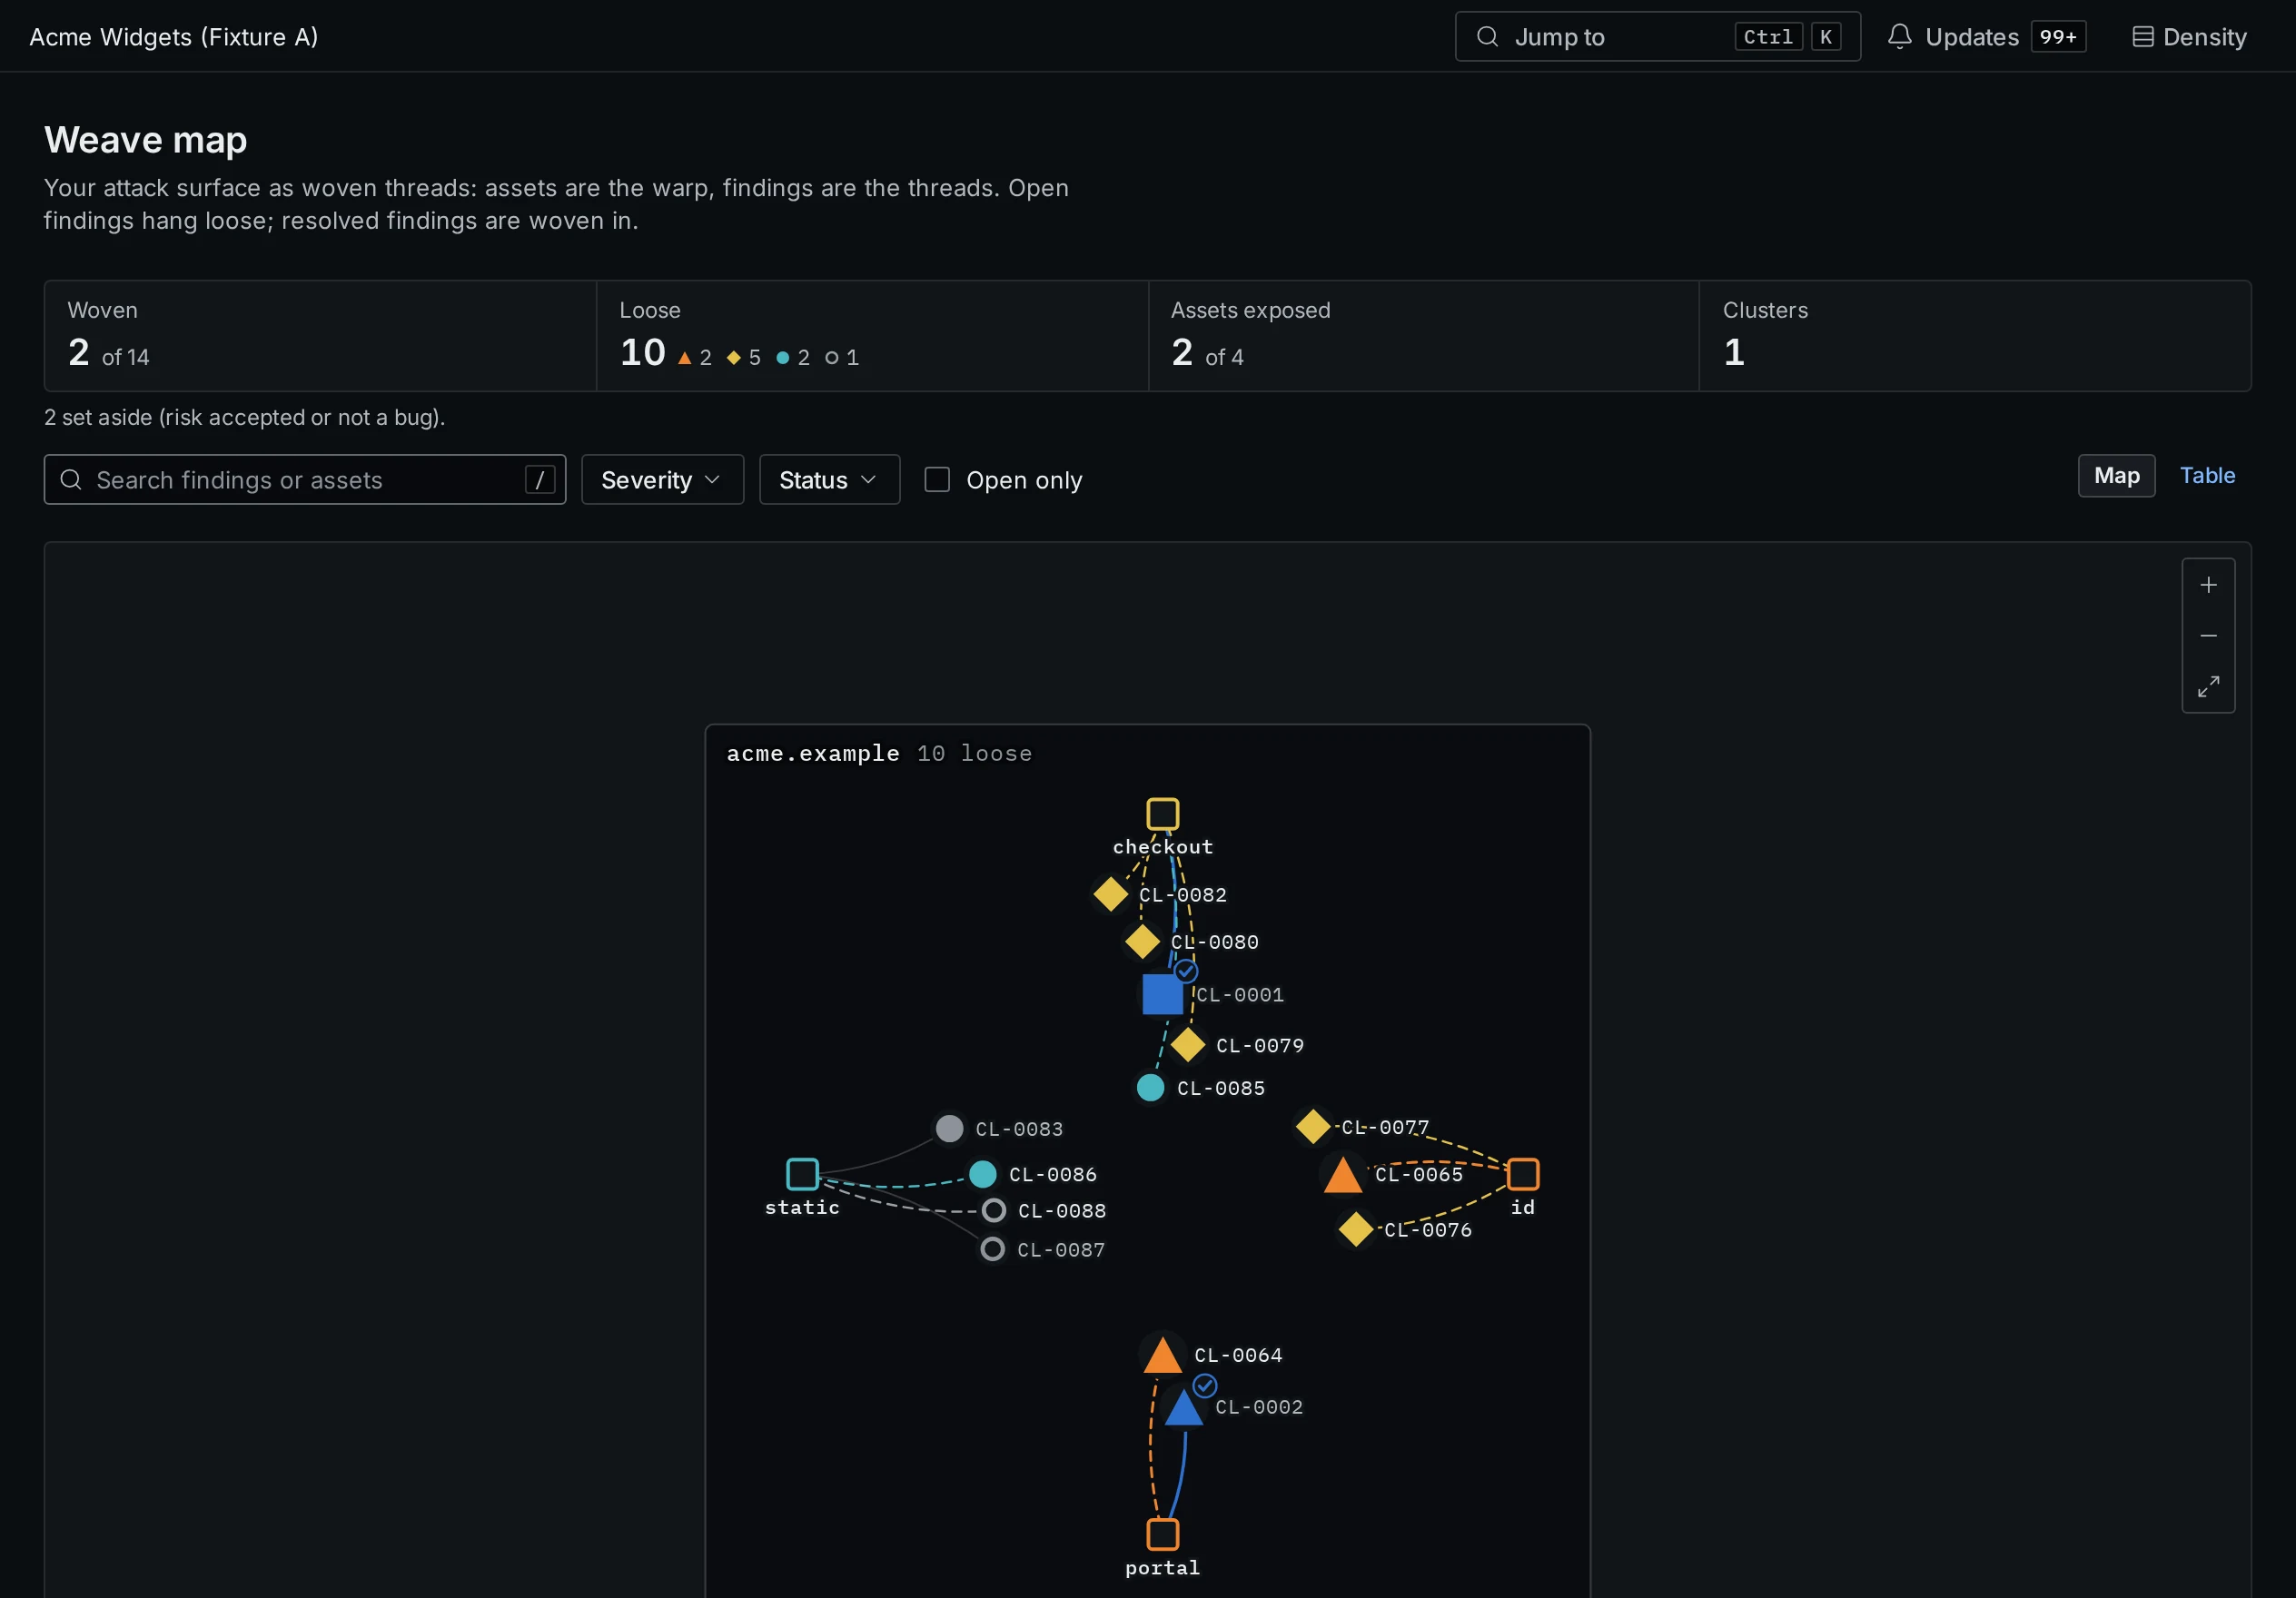
Task: Select the id asset node
Action: tap(1522, 1174)
